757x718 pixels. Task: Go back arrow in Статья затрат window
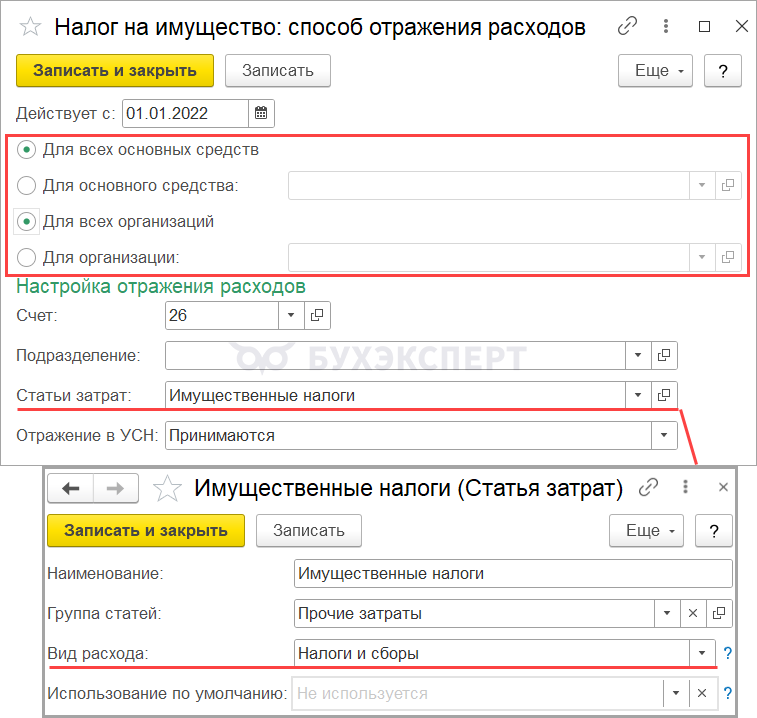70,489
